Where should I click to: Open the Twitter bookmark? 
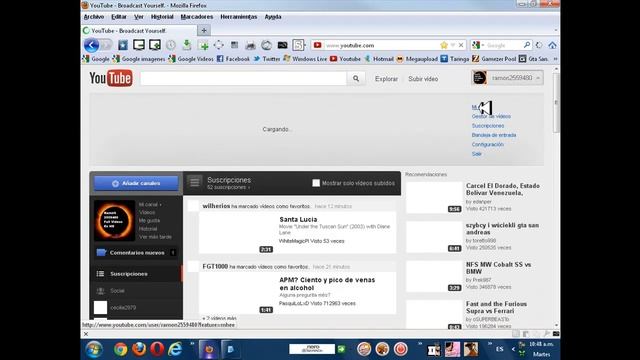click(x=267, y=59)
